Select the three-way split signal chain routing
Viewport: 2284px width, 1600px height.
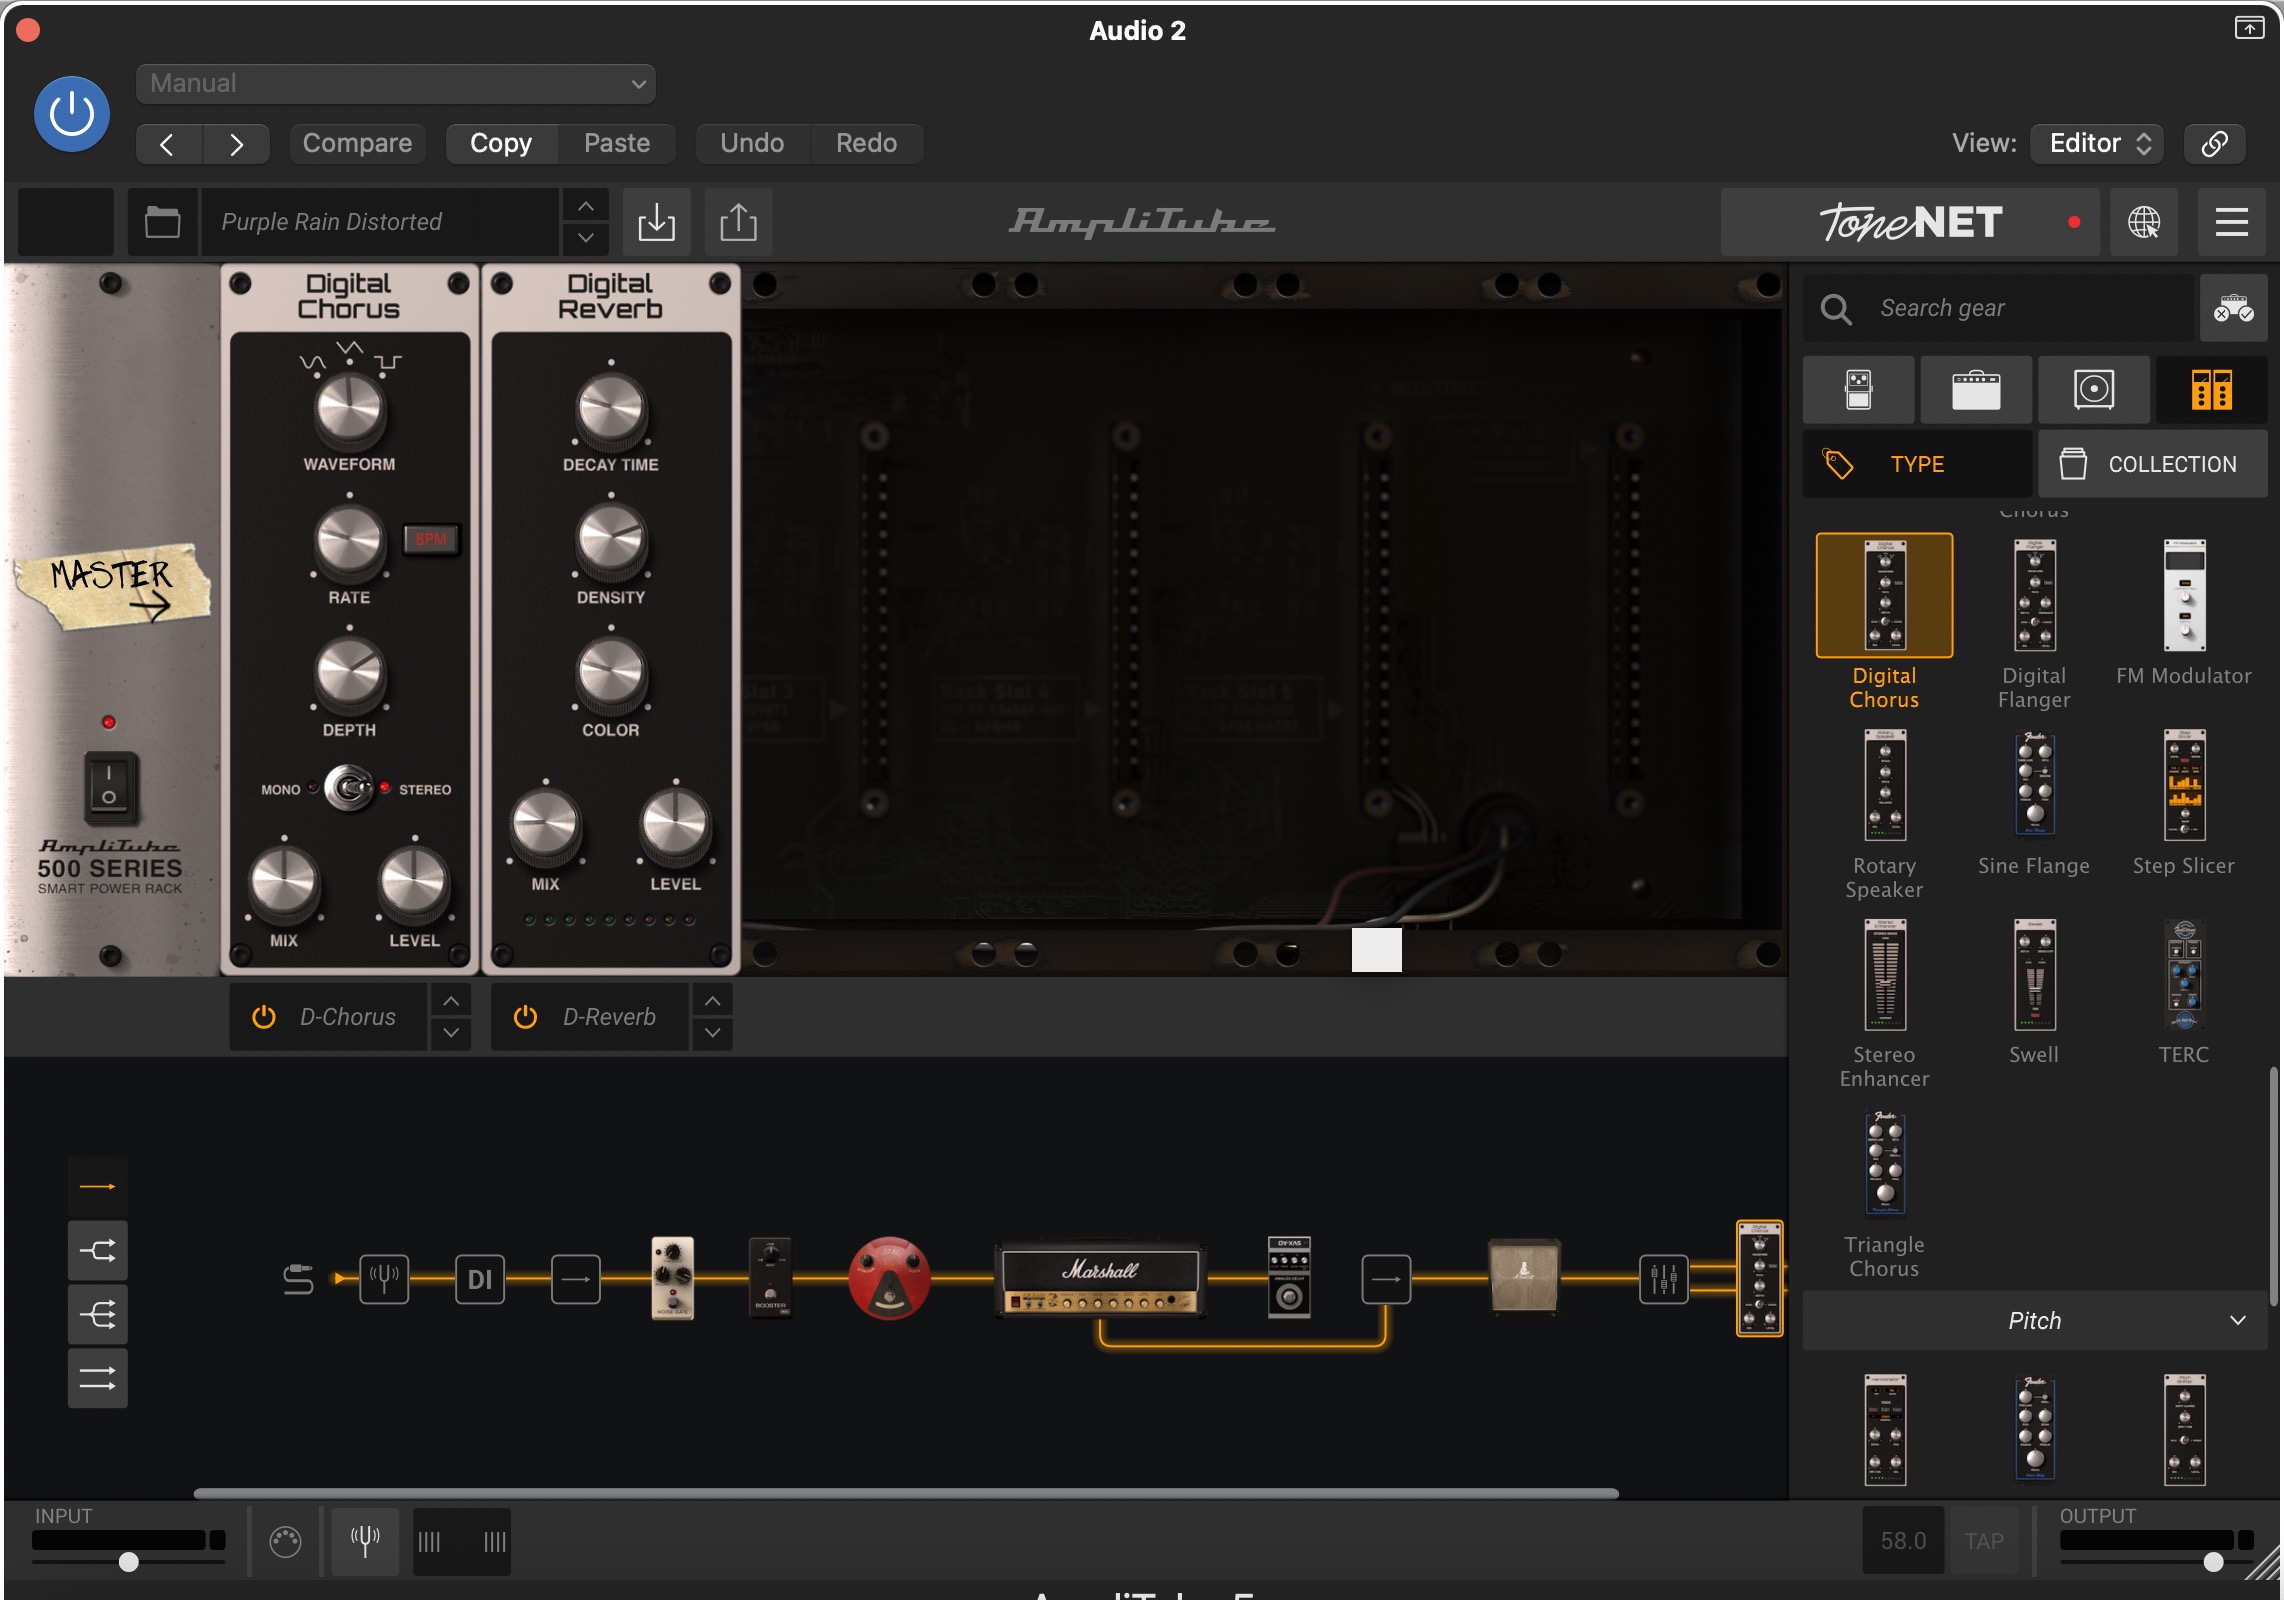[97, 1314]
